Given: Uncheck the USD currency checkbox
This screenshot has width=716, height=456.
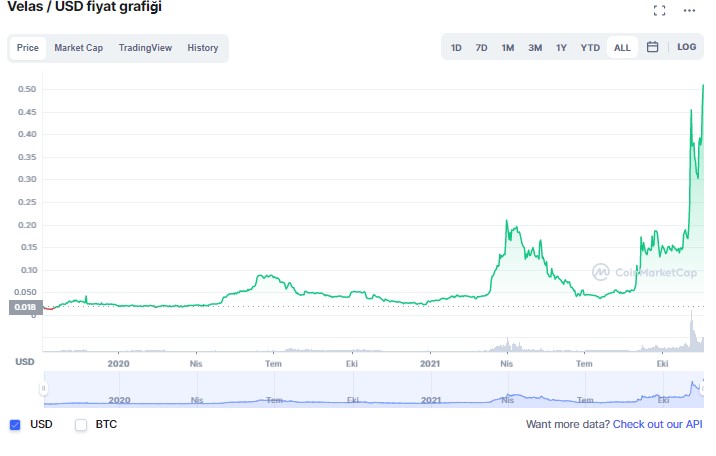Looking at the screenshot, I should click(x=15, y=425).
